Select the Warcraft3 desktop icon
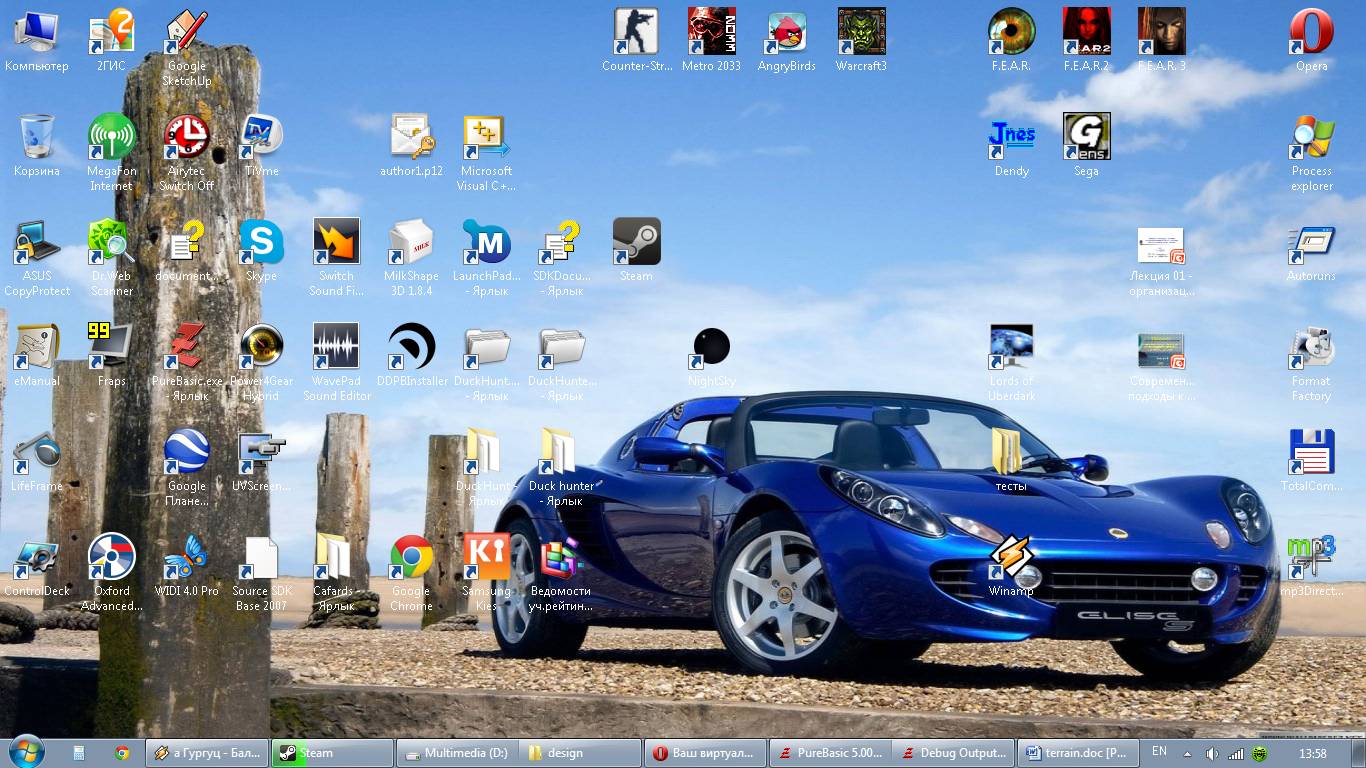Viewport: 1366px width, 768px height. 861,33
